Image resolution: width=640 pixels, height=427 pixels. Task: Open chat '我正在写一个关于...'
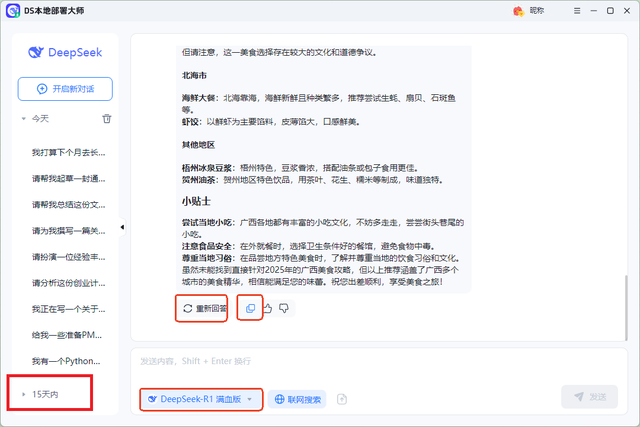(69, 309)
